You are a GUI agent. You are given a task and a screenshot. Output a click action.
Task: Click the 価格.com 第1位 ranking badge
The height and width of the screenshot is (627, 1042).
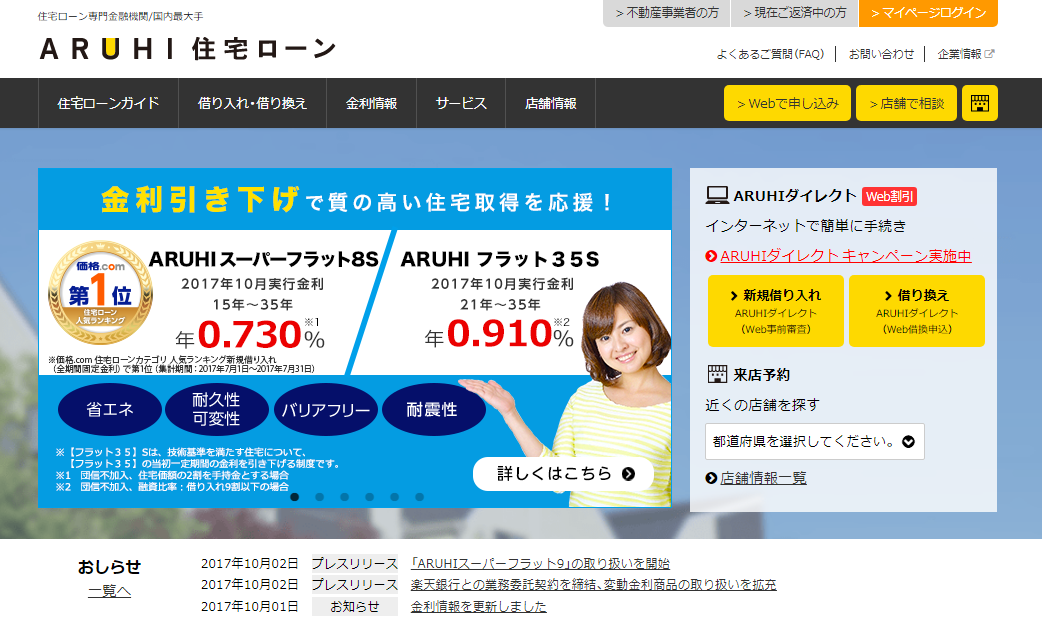(100, 292)
